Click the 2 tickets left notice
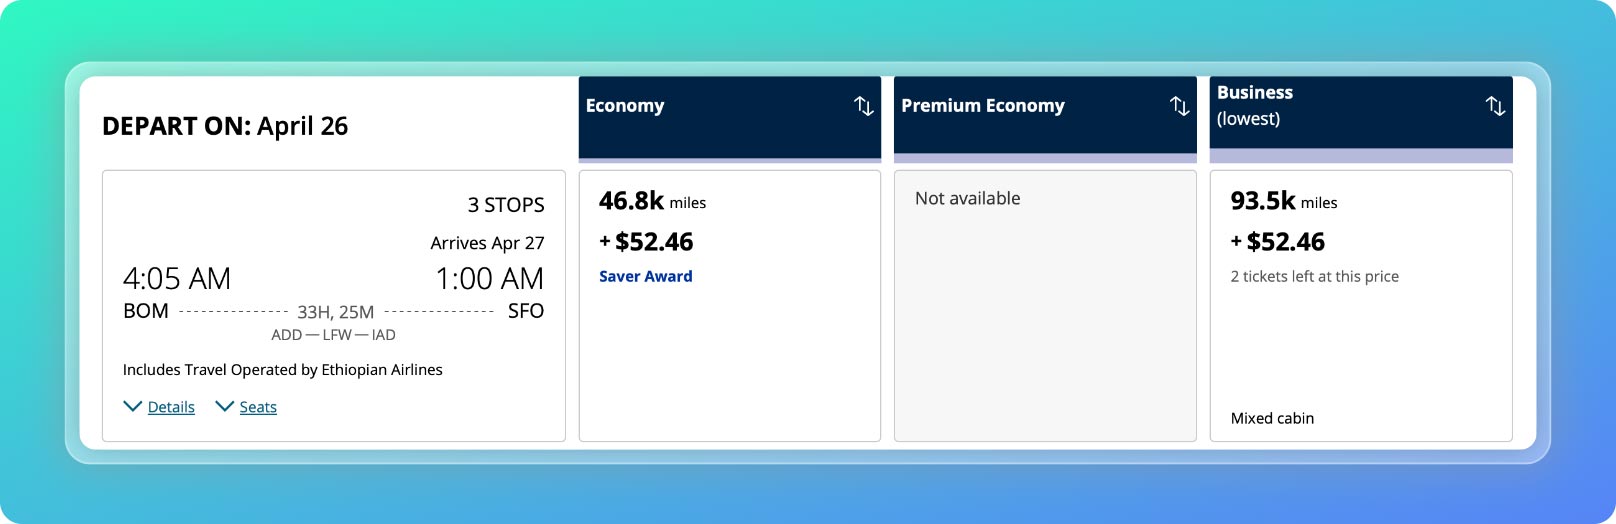 [1314, 276]
